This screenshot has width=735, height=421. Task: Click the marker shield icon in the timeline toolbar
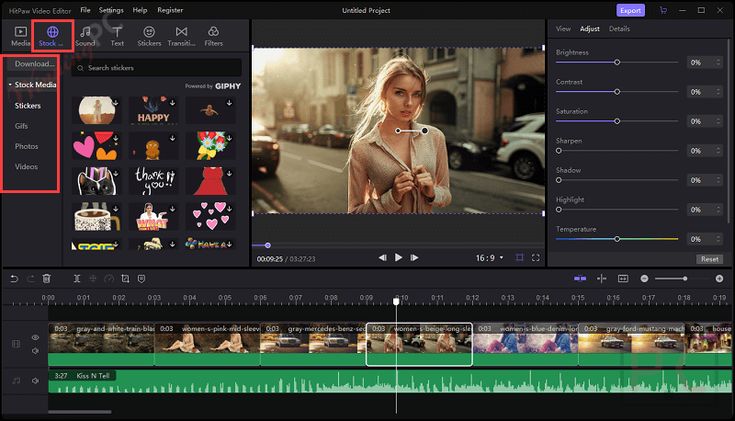(141, 278)
